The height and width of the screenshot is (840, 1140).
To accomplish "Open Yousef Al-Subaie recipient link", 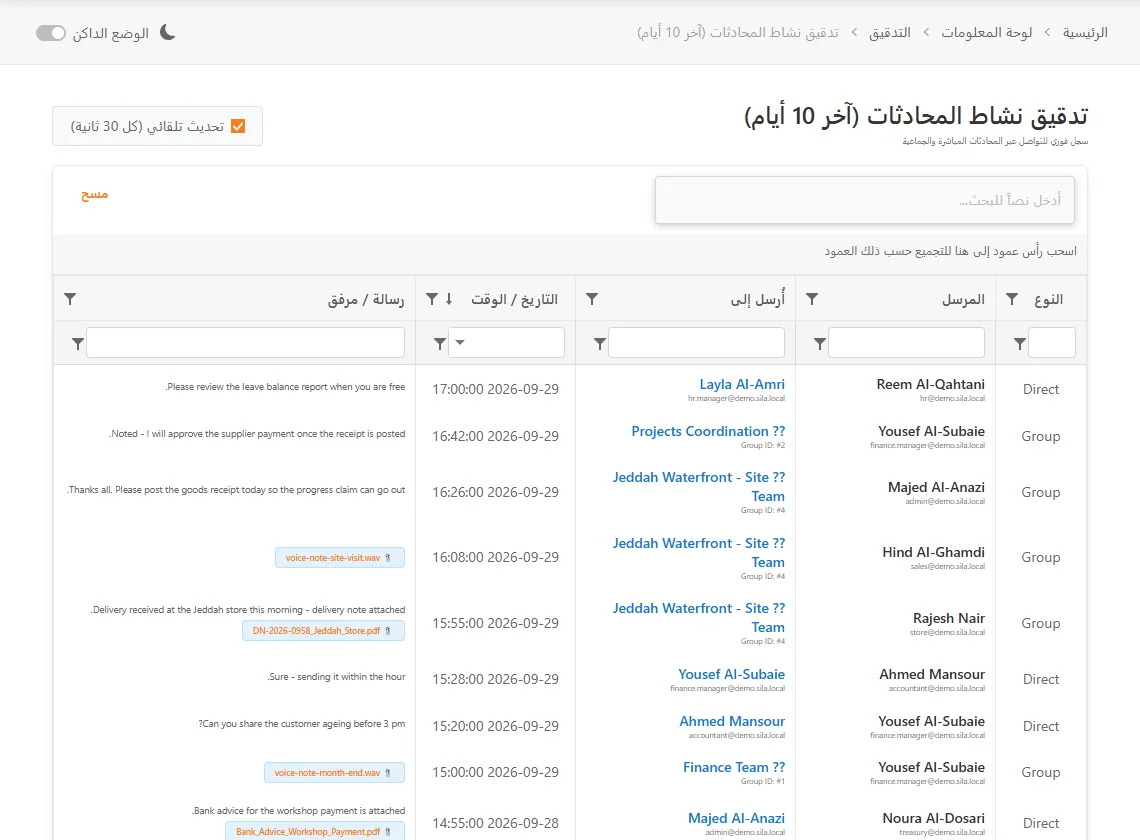I will [x=731, y=674].
